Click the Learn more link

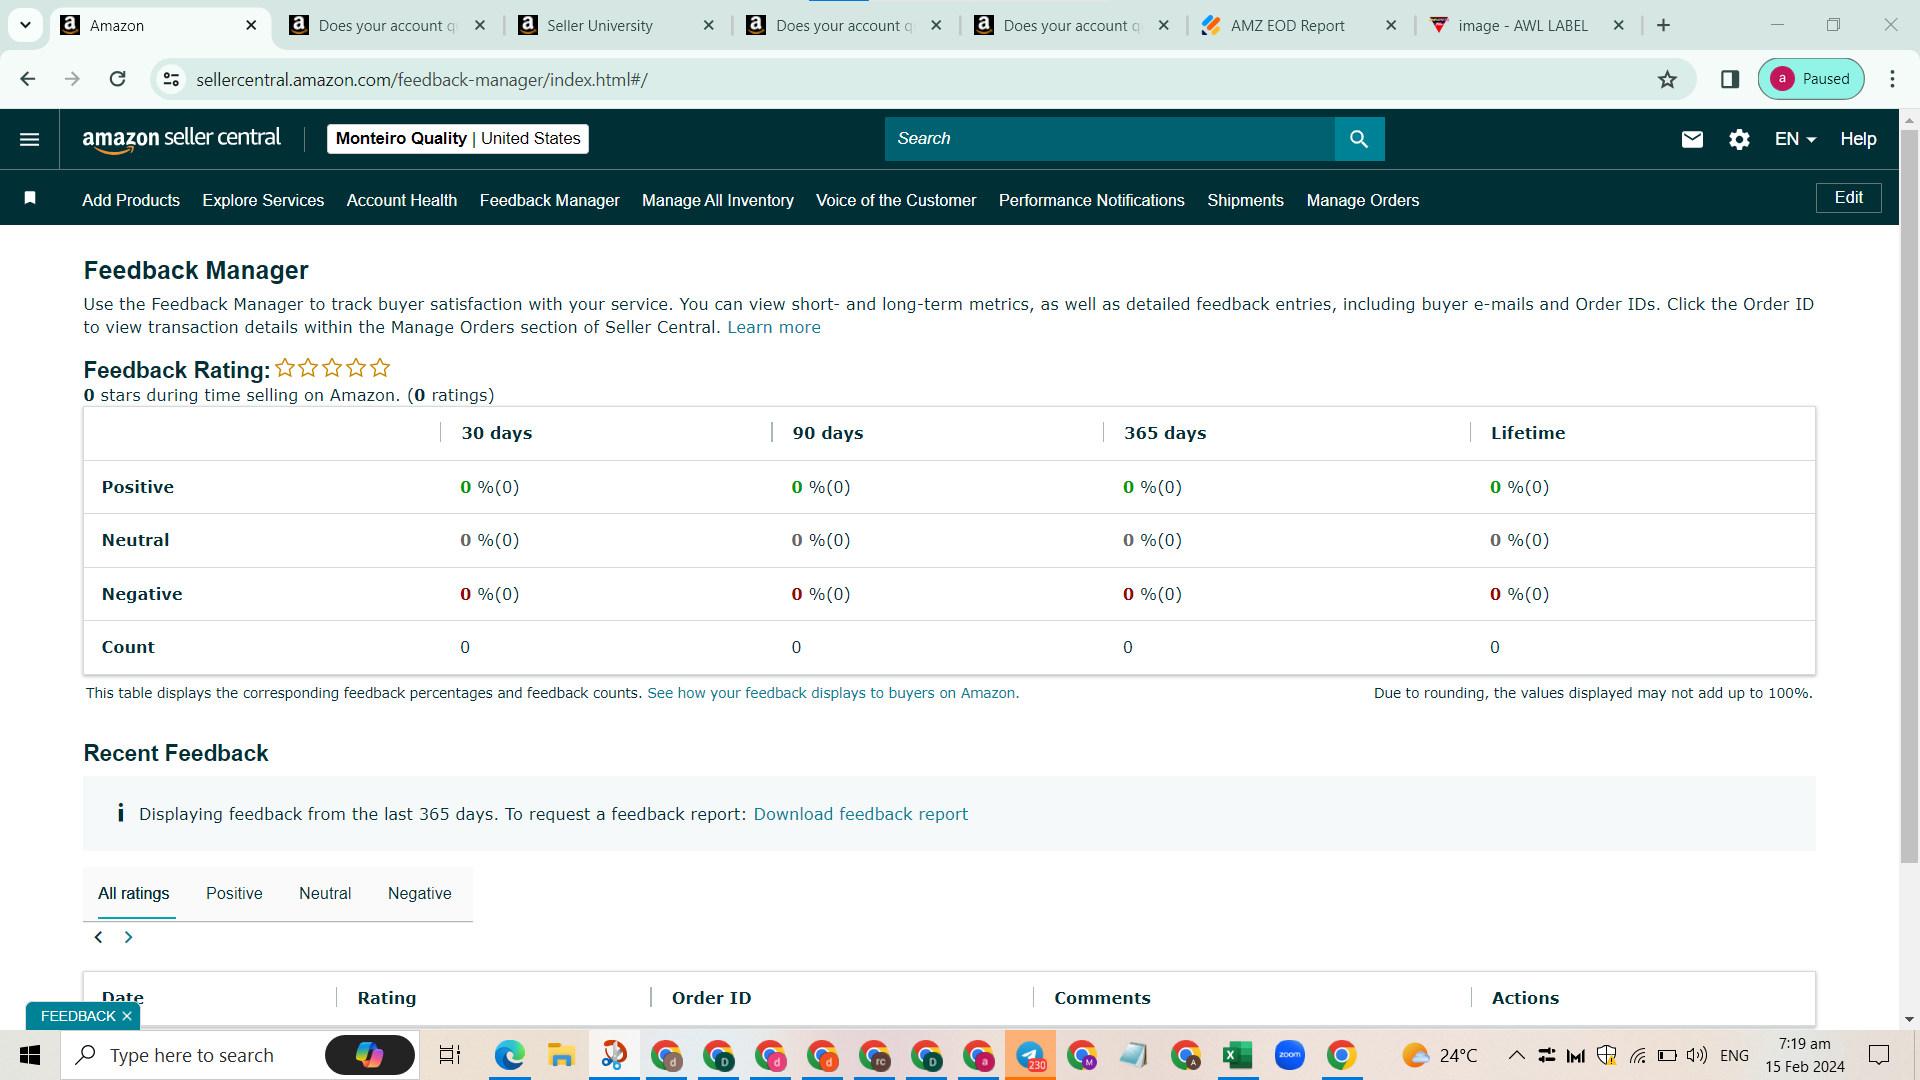tap(774, 327)
